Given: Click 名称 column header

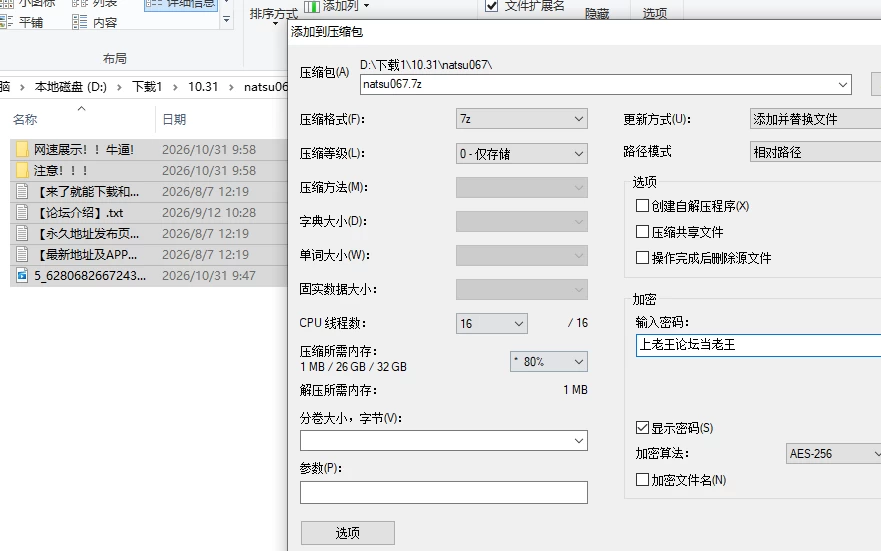Looking at the screenshot, I should point(25,120).
